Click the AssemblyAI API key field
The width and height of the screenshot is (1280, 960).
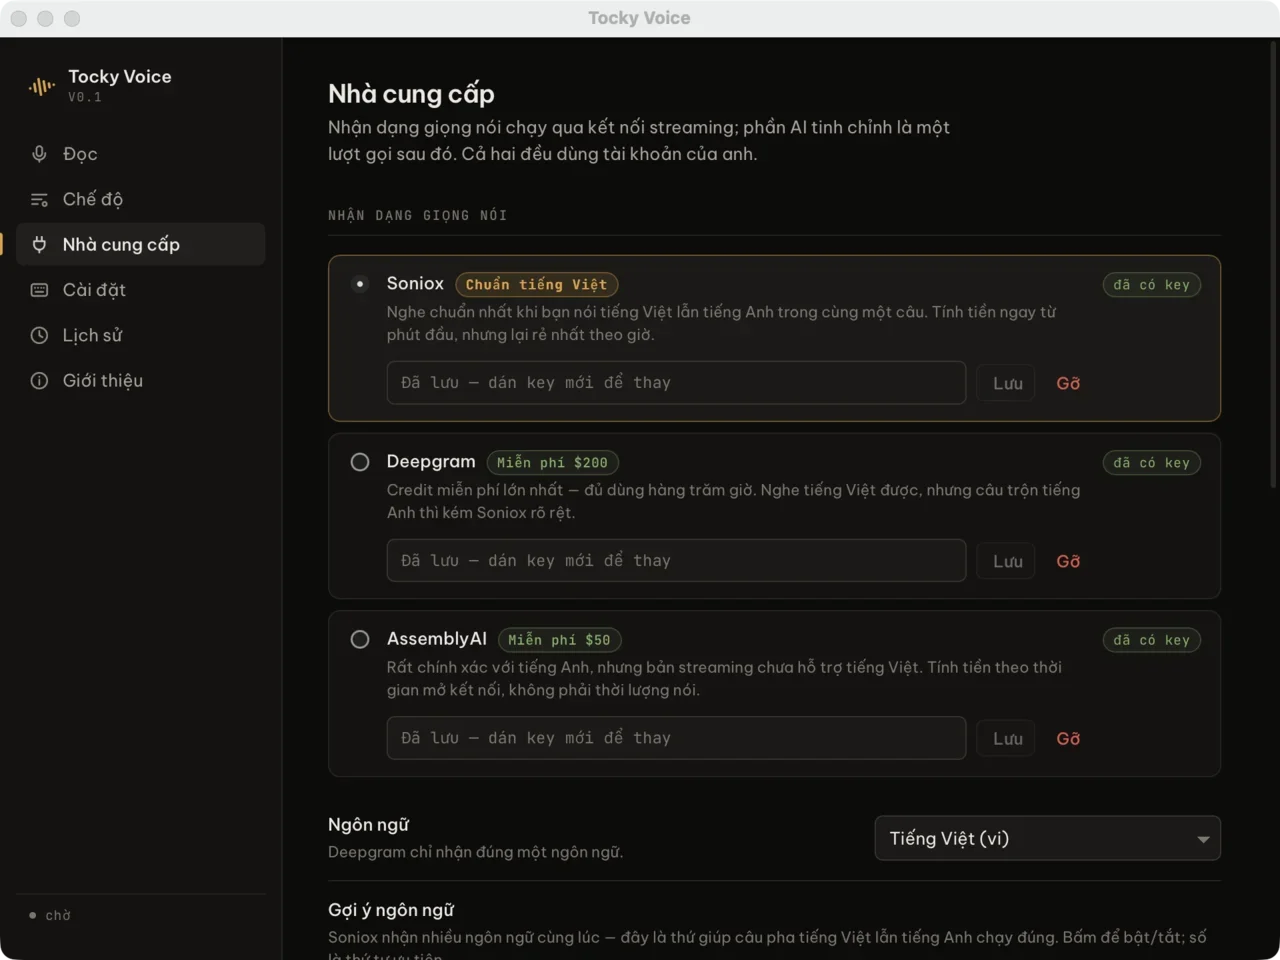click(x=676, y=738)
